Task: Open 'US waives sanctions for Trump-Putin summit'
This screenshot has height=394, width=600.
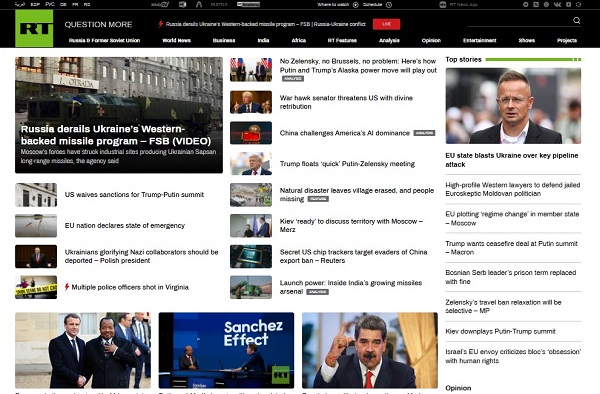Action: click(x=134, y=194)
